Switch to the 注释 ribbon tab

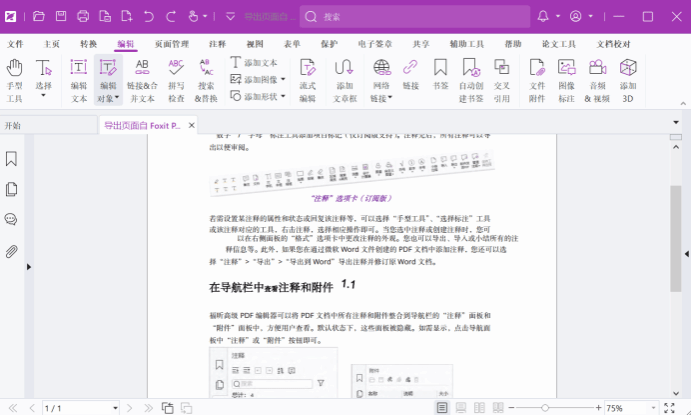(x=217, y=44)
